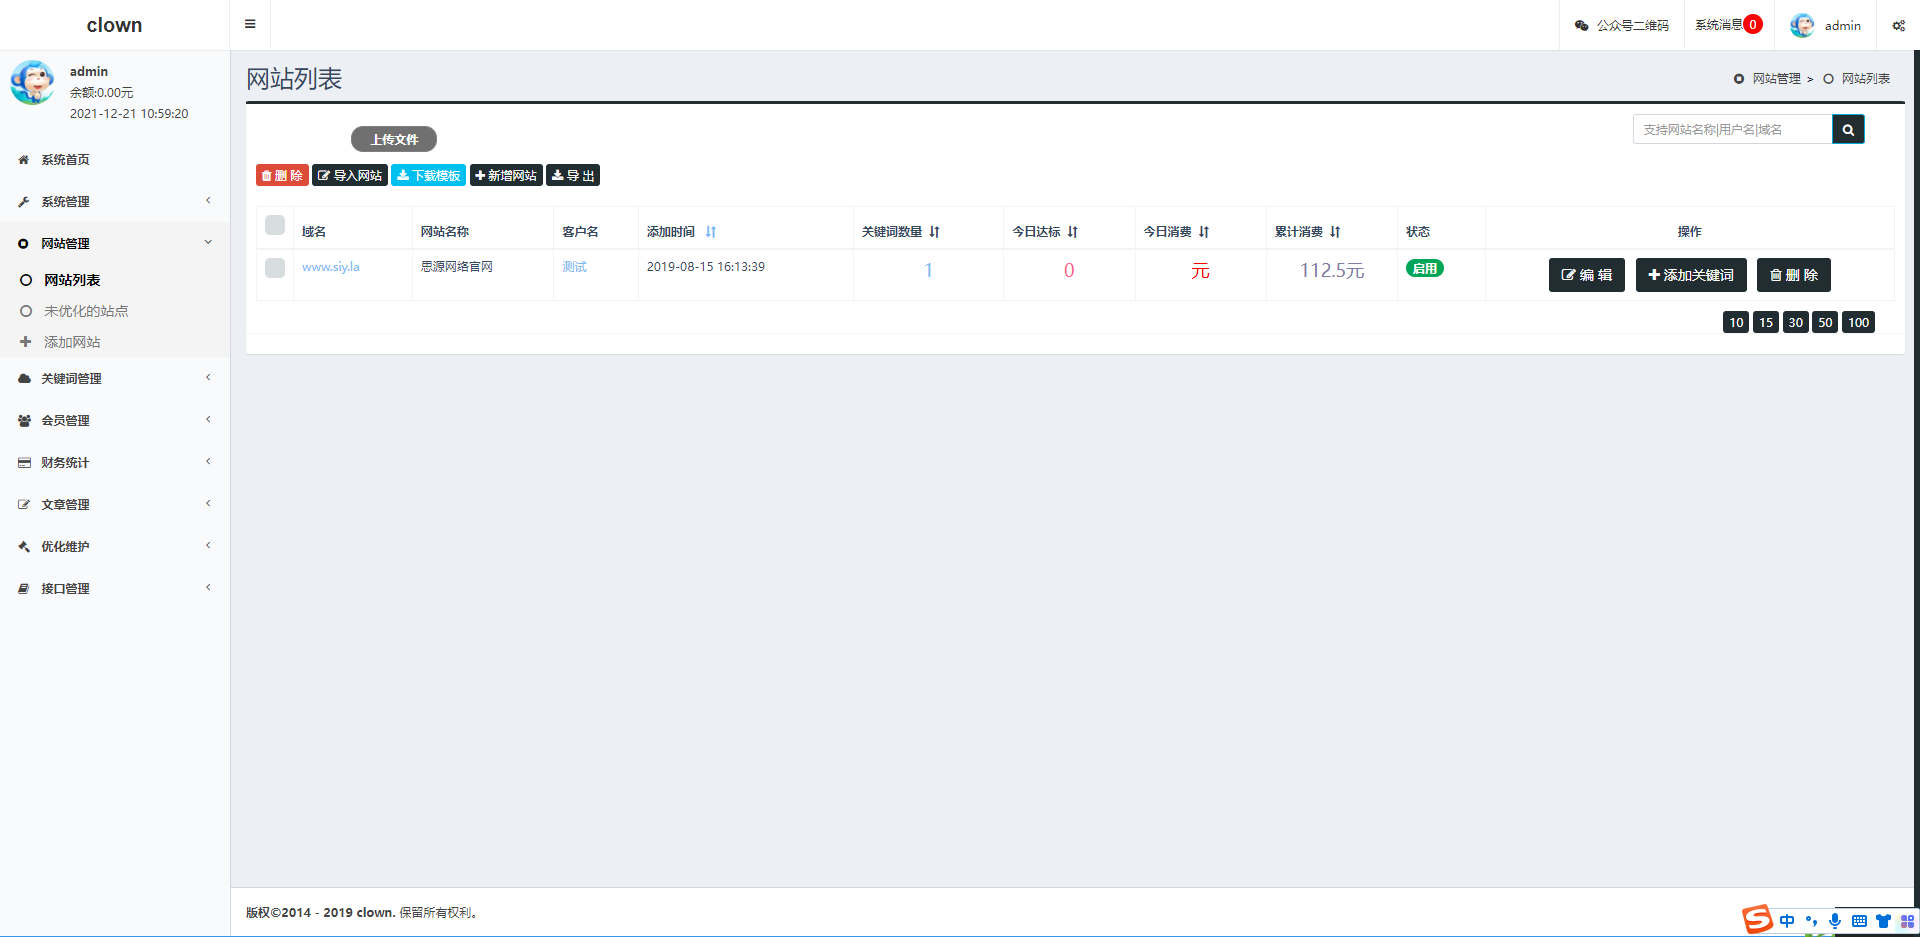Open the www.siy.la domain link
This screenshot has width=1920, height=937.
coord(331,267)
